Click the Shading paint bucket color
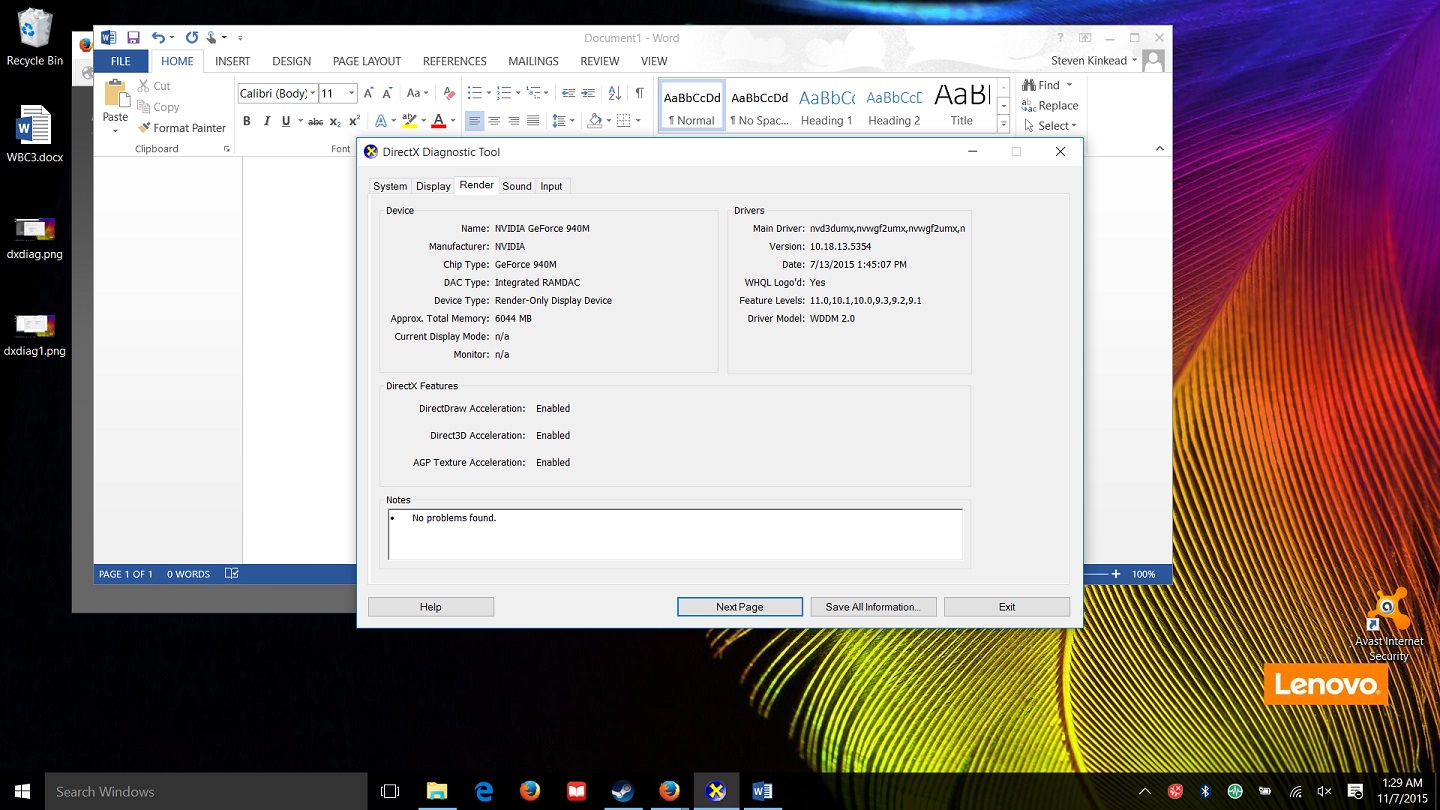The height and width of the screenshot is (810, 1440). point(594,121)
